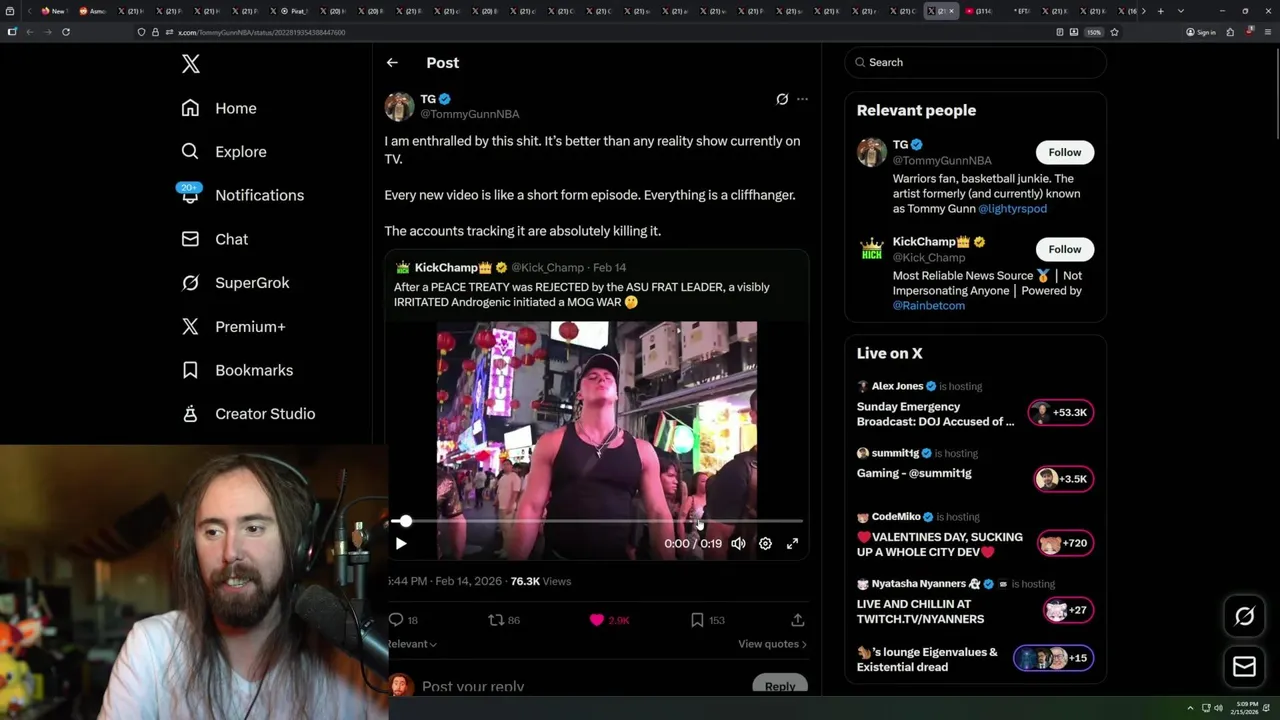Click reply icon with 18 replies

(396, 620)
